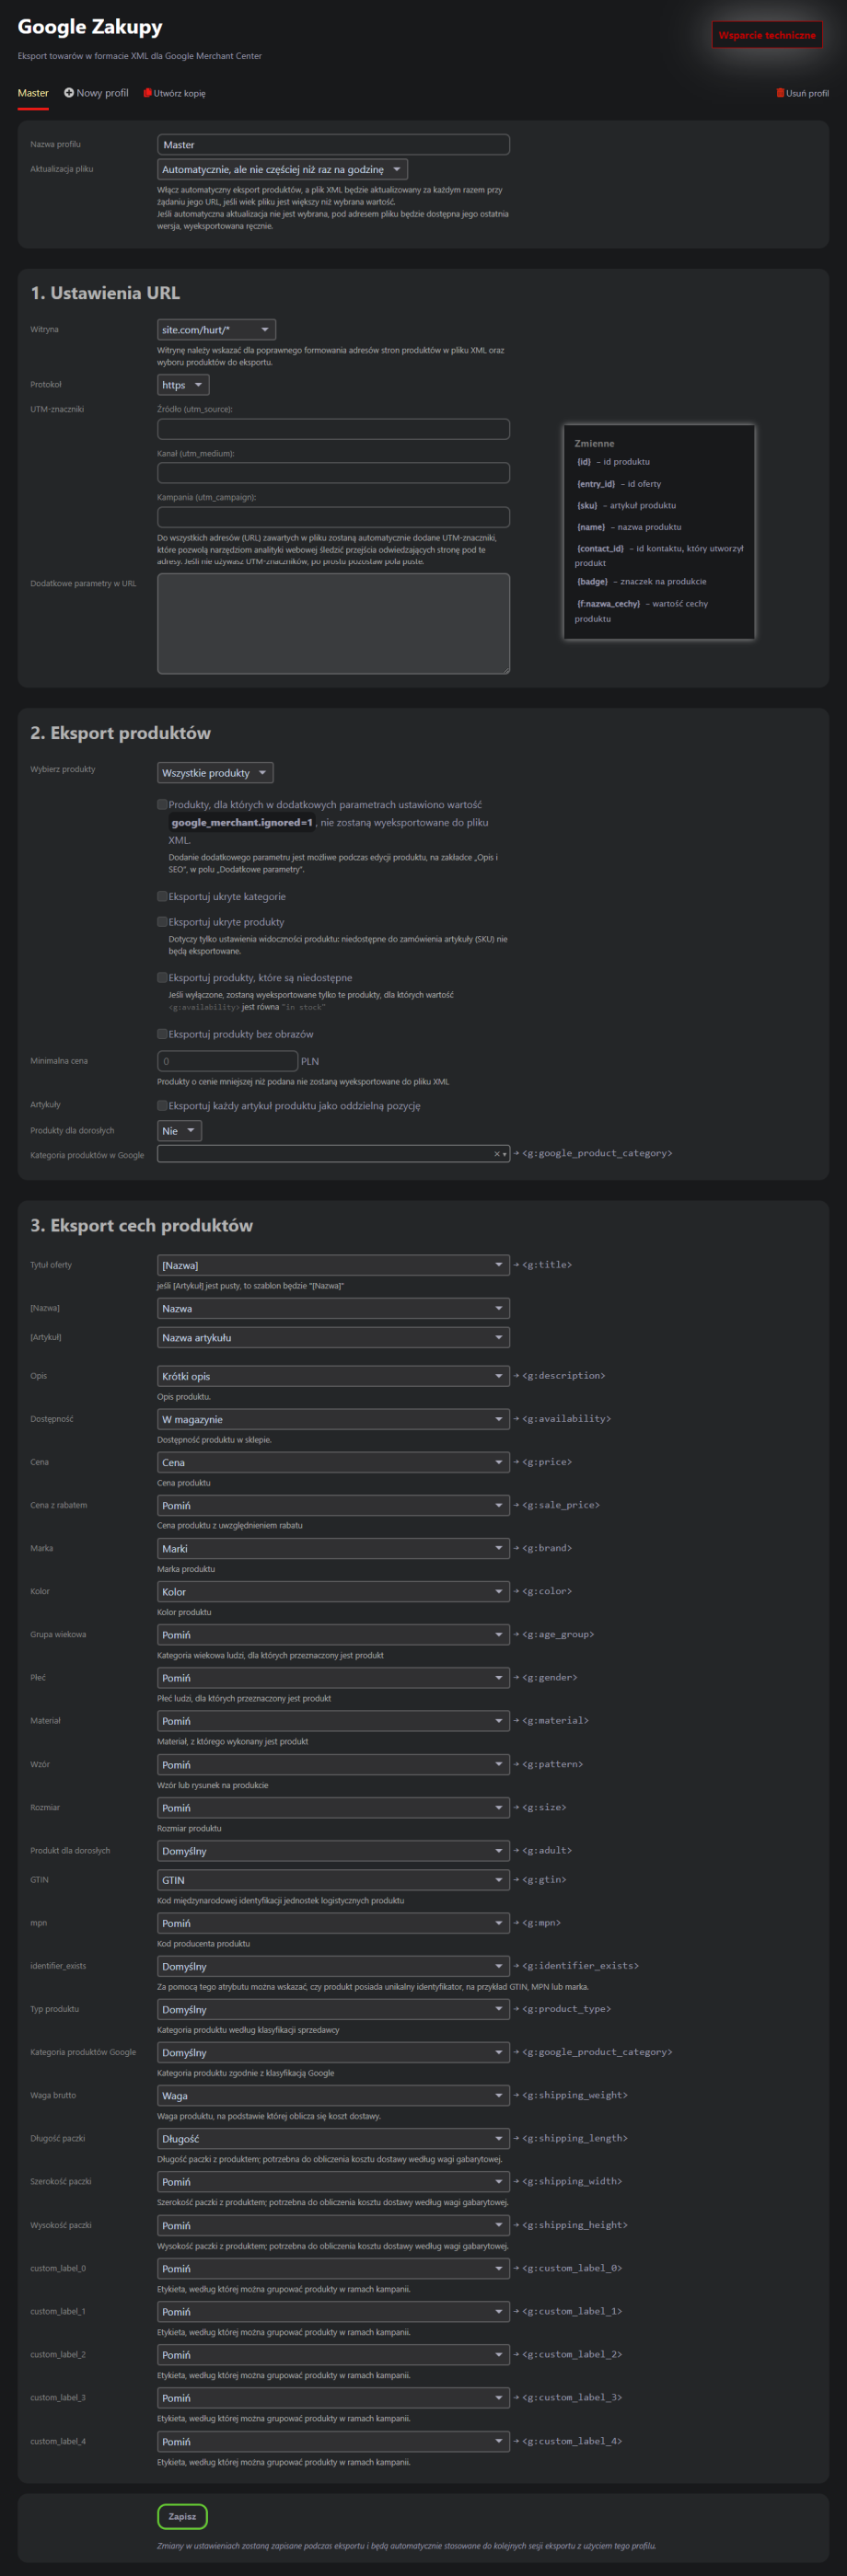Open the Protokół https dropdown
This screenshot has height=2576, width=847.
[x=183, y=385]
